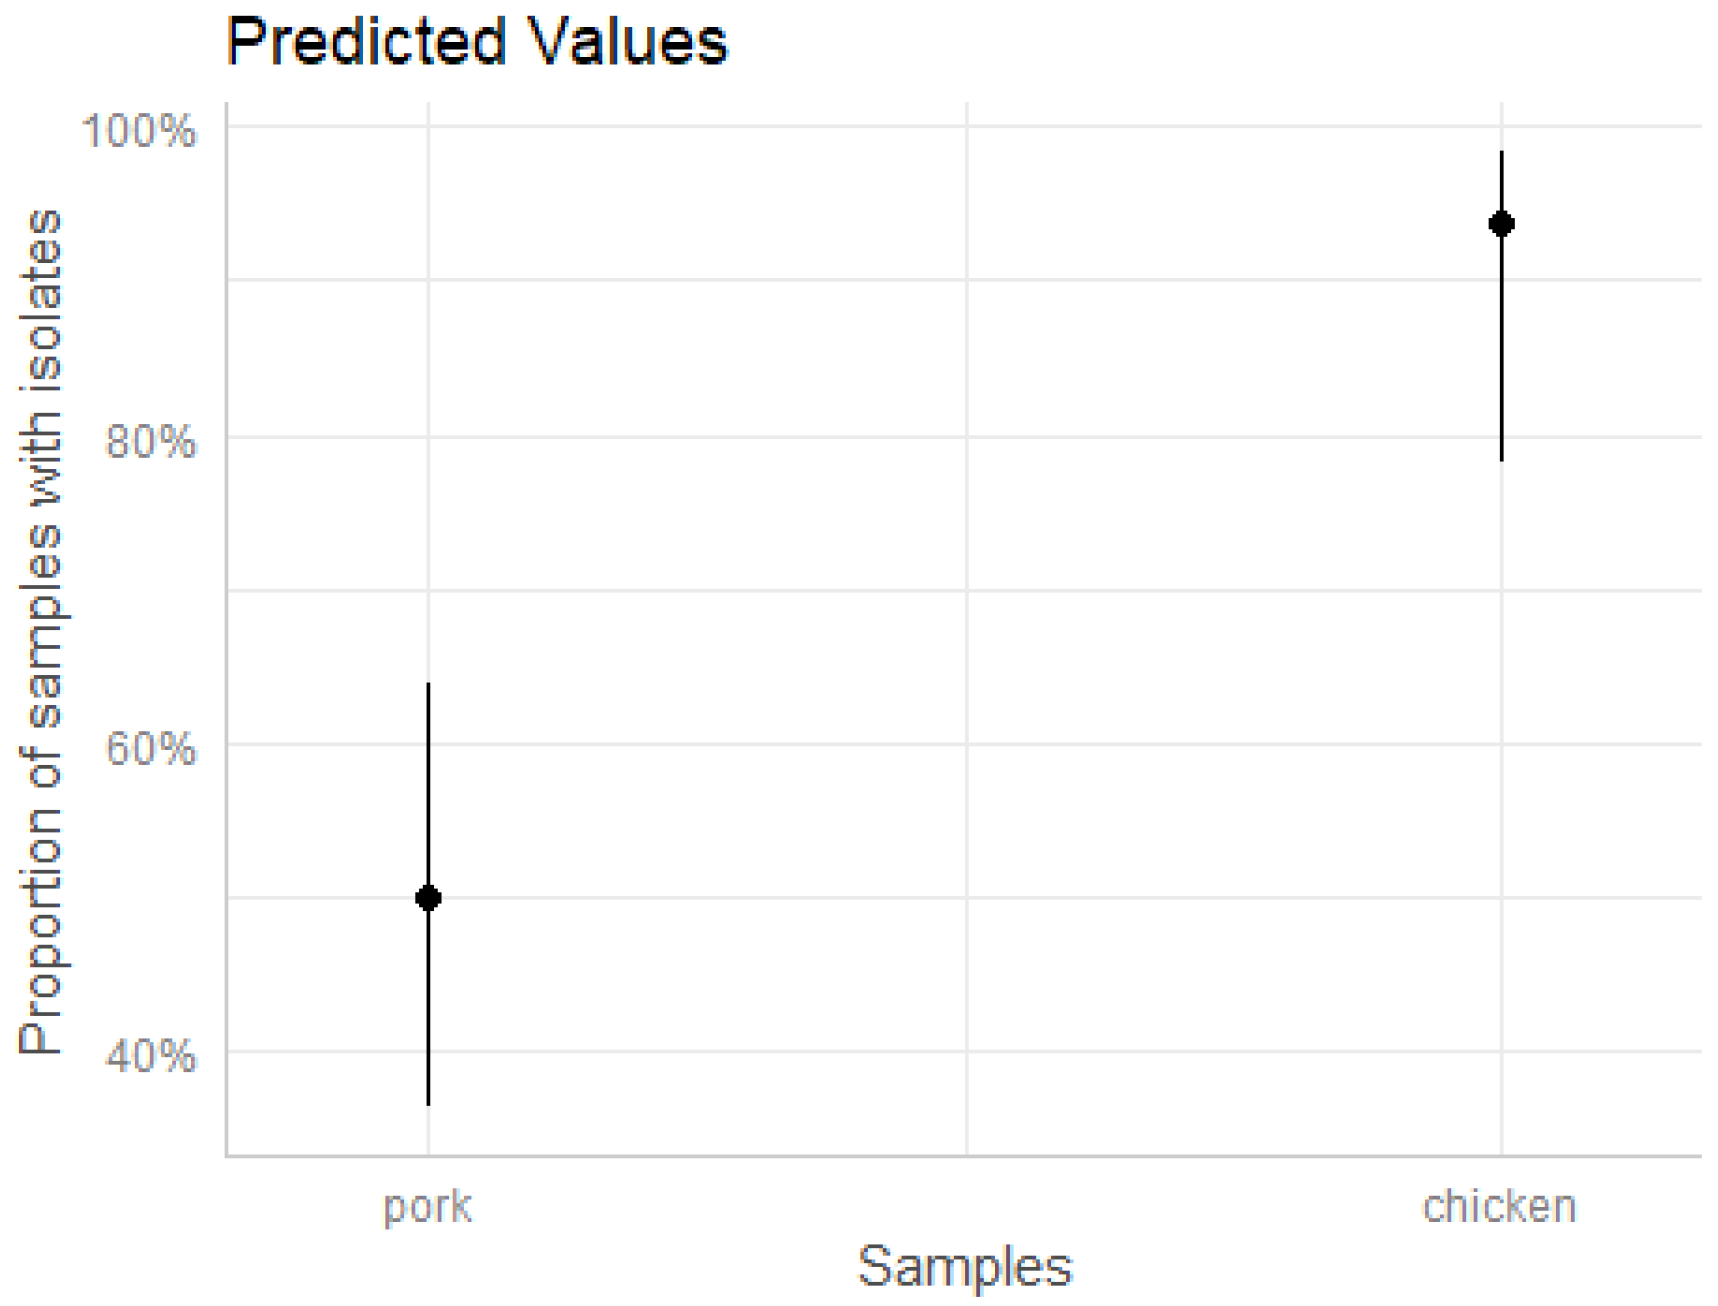
Task: Click where middle vertical gridline crosses 100% line
Action: (966, 127)
